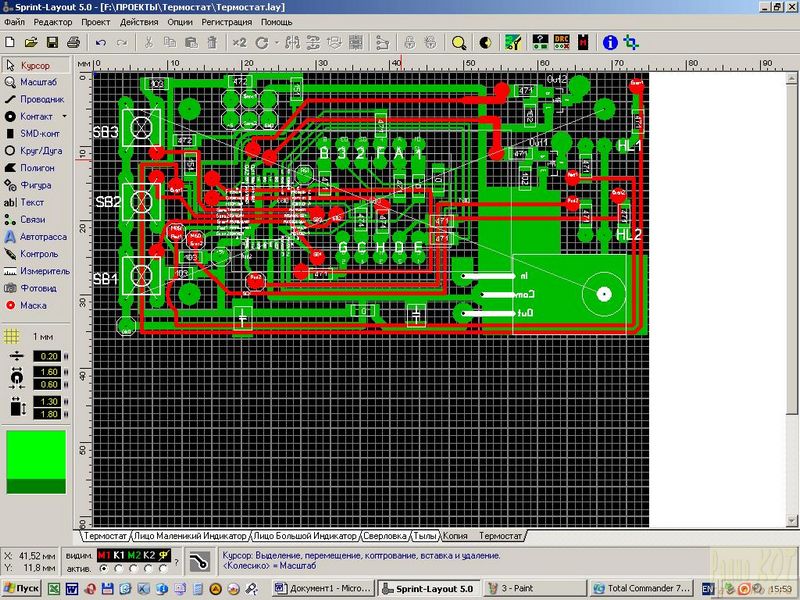Open the Пуск start button

(x=22, y=588)
